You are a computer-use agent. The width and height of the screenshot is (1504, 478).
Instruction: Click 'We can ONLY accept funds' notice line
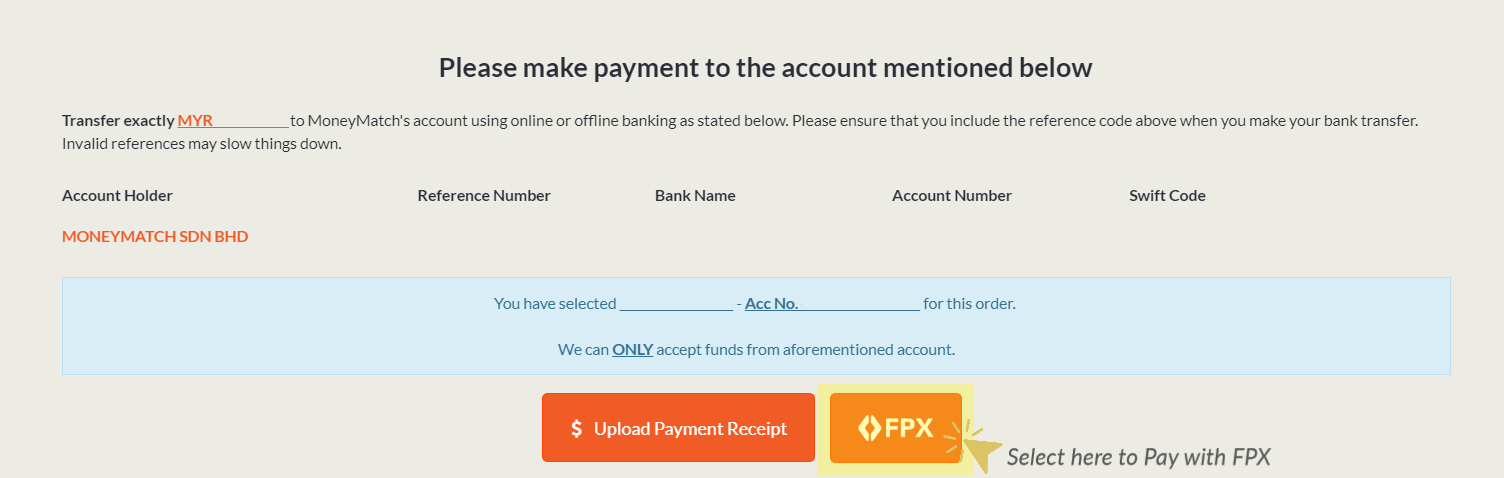756,349
